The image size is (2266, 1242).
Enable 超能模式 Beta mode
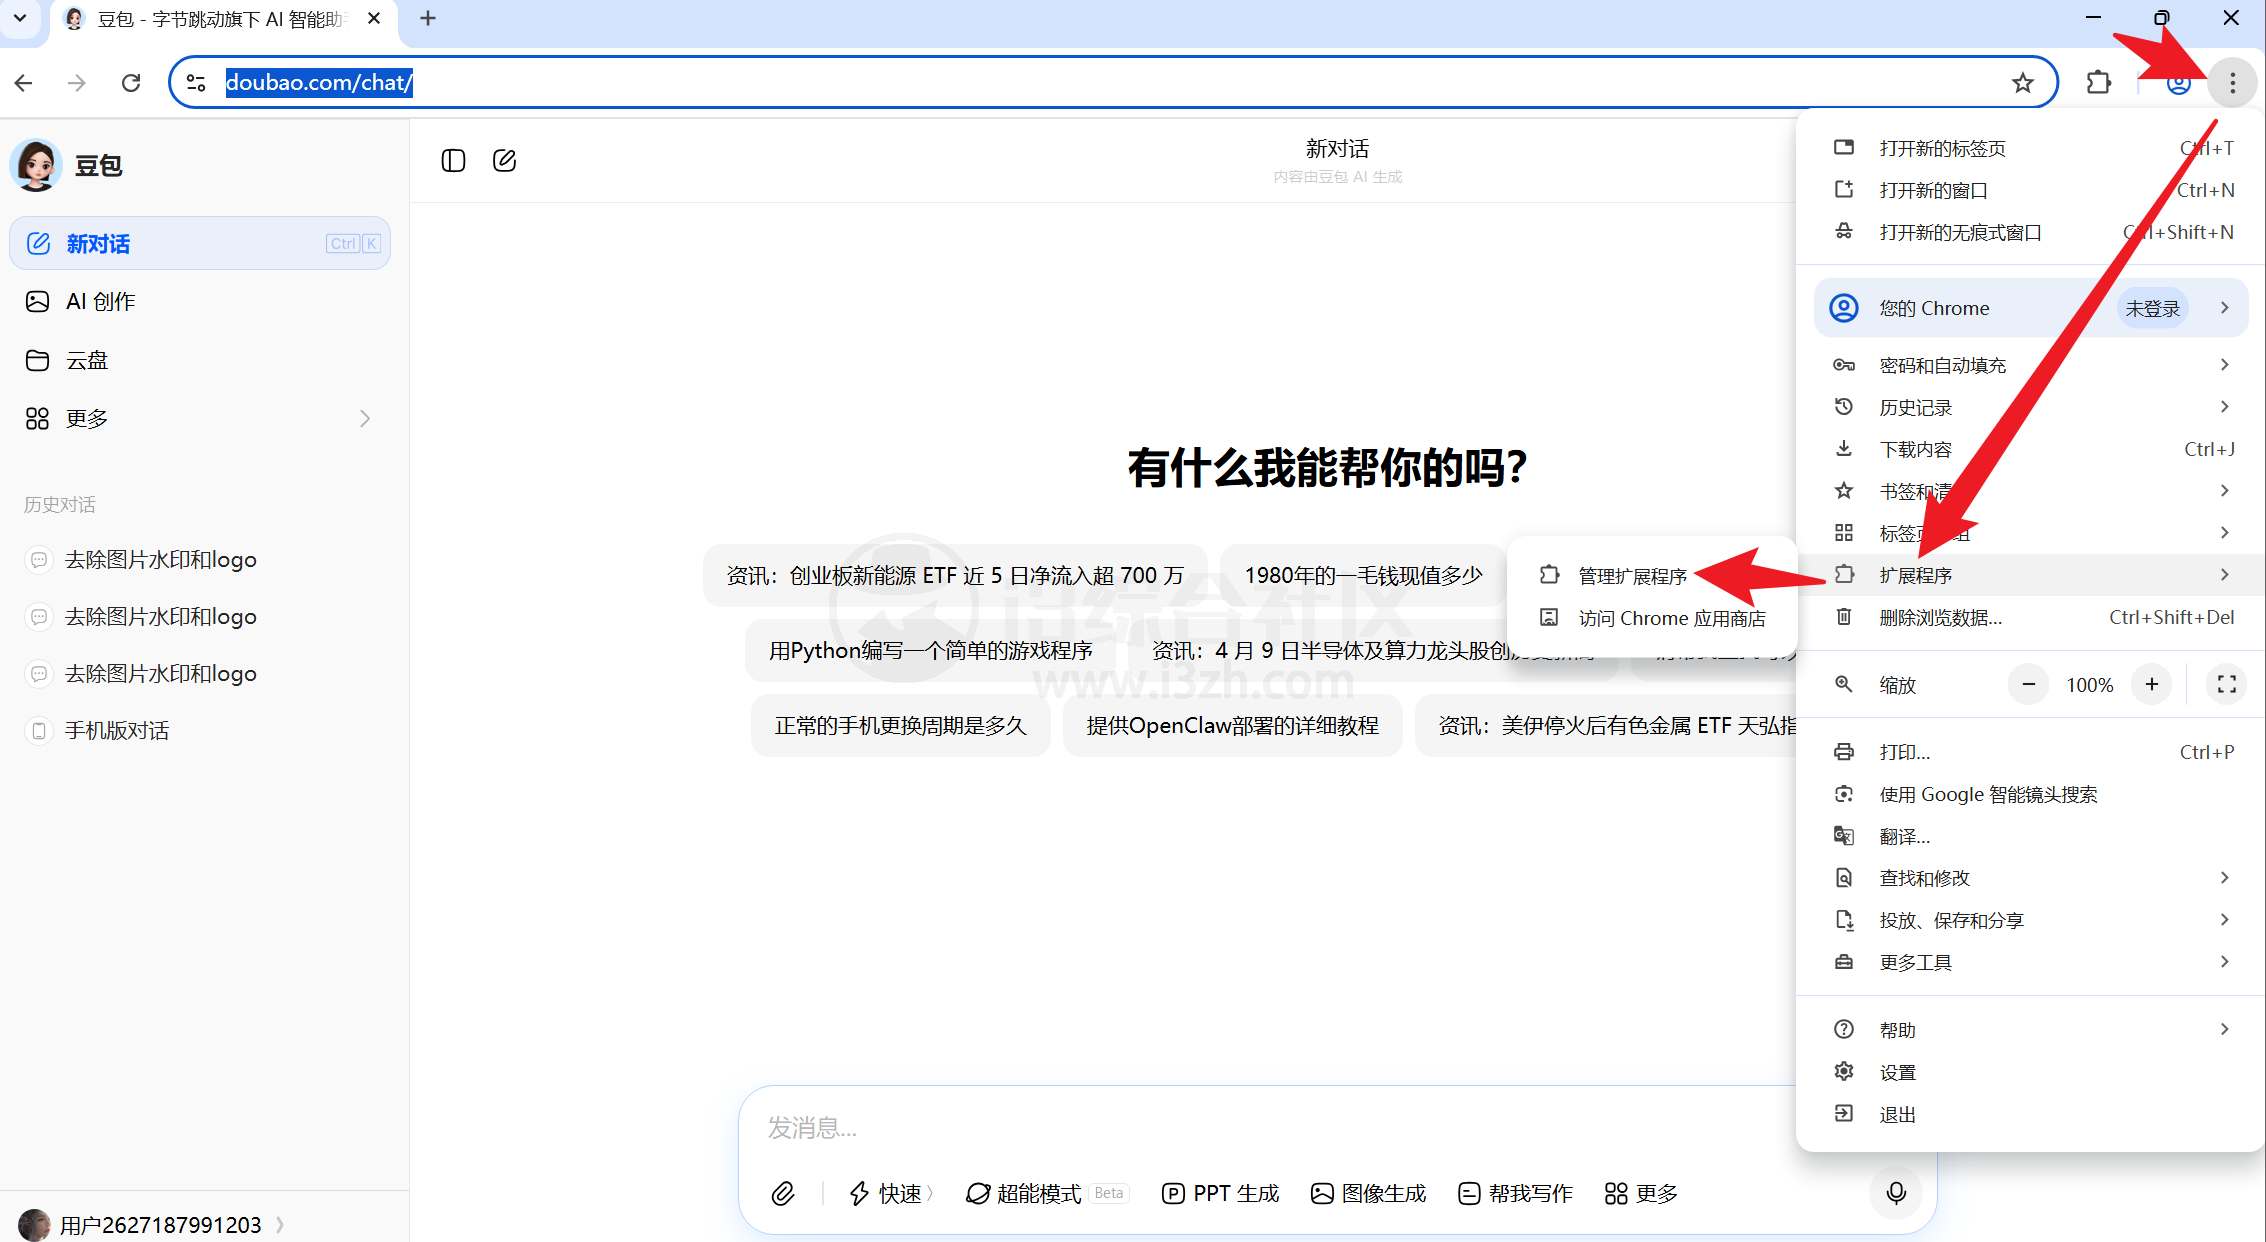pyautogui.click(x=1037, y=1193)
